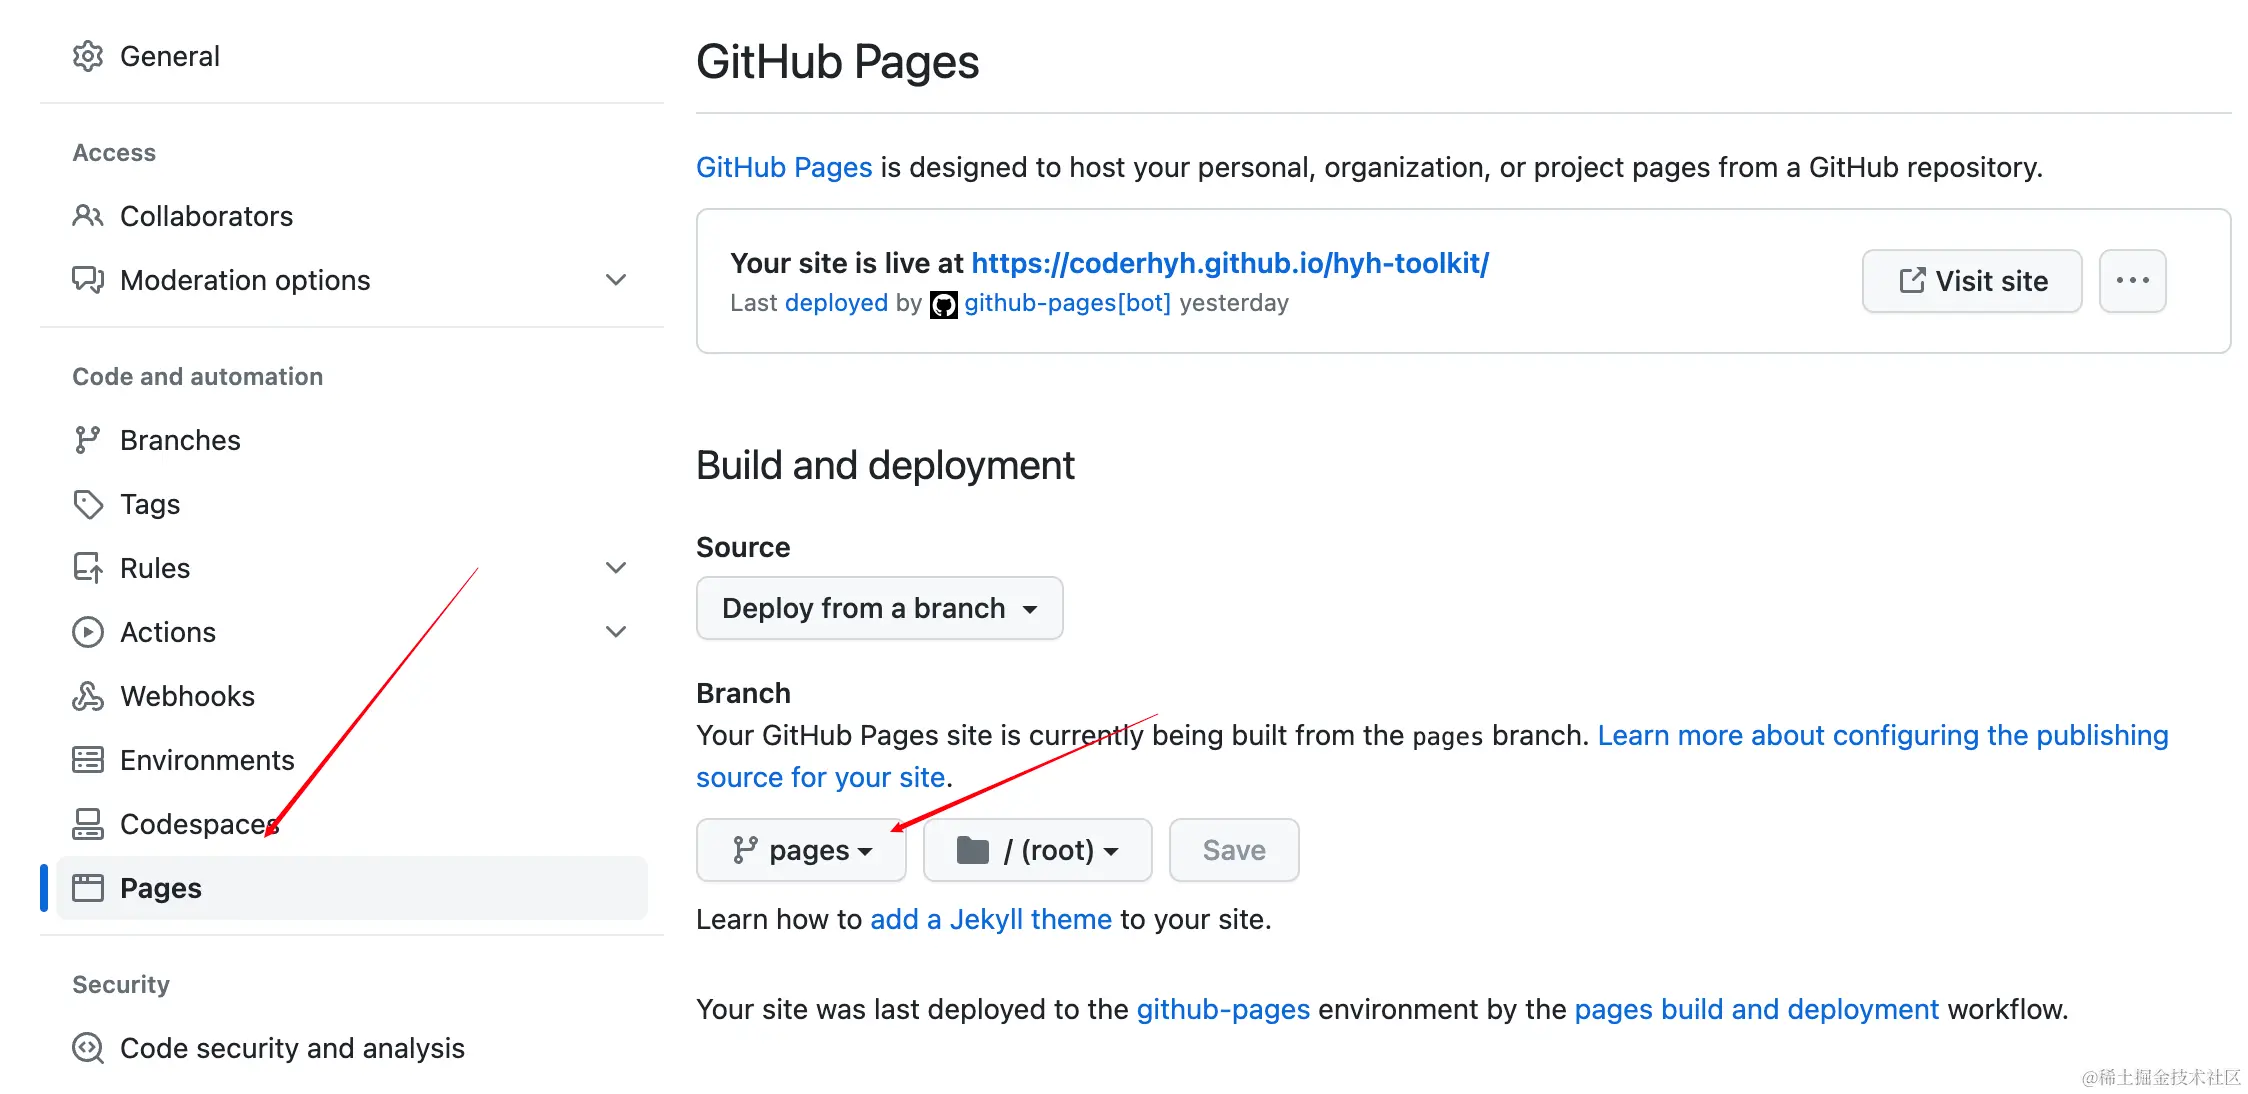Image resolution: width=2248 pixels, height=1094 pixels.
Task: Open Collaborators settings
Action: click(x=352, y=216)
